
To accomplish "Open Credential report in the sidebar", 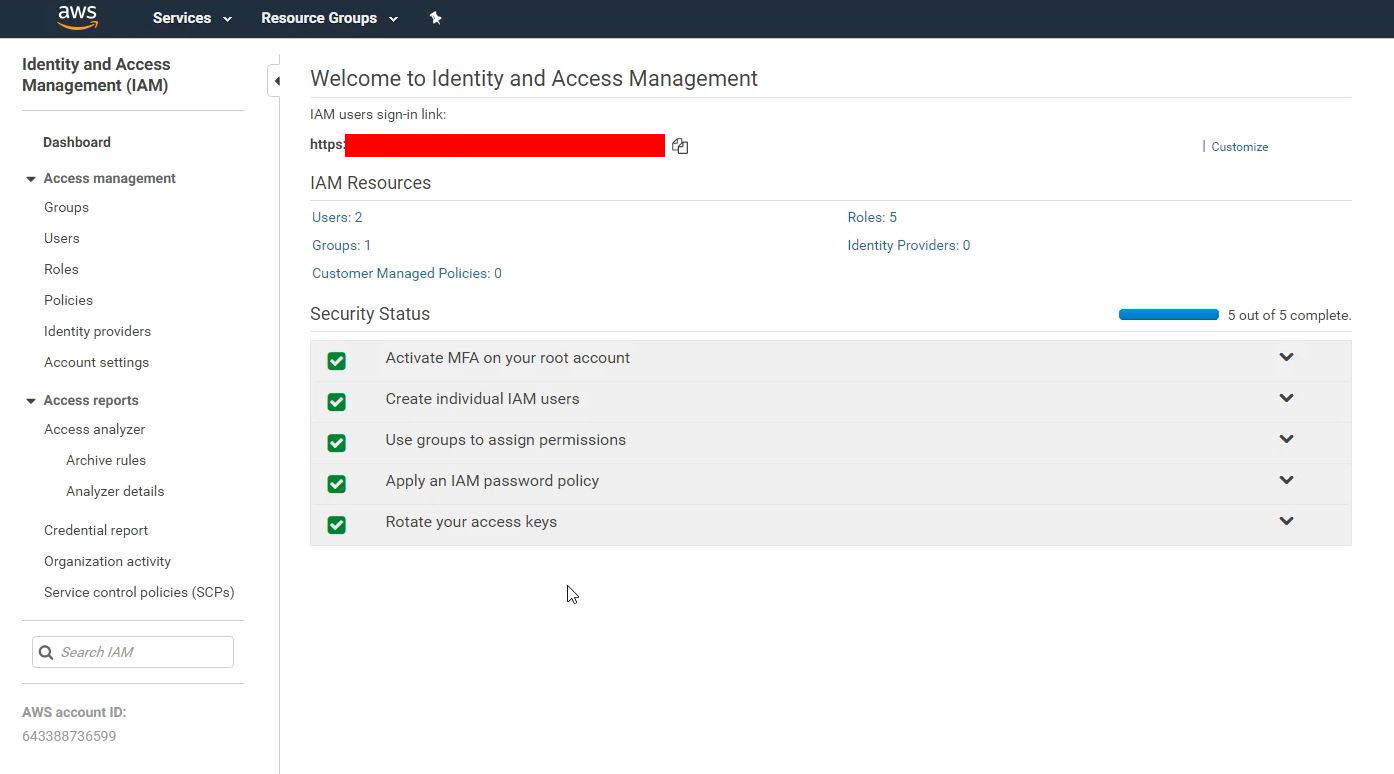I will coord(96,530).
